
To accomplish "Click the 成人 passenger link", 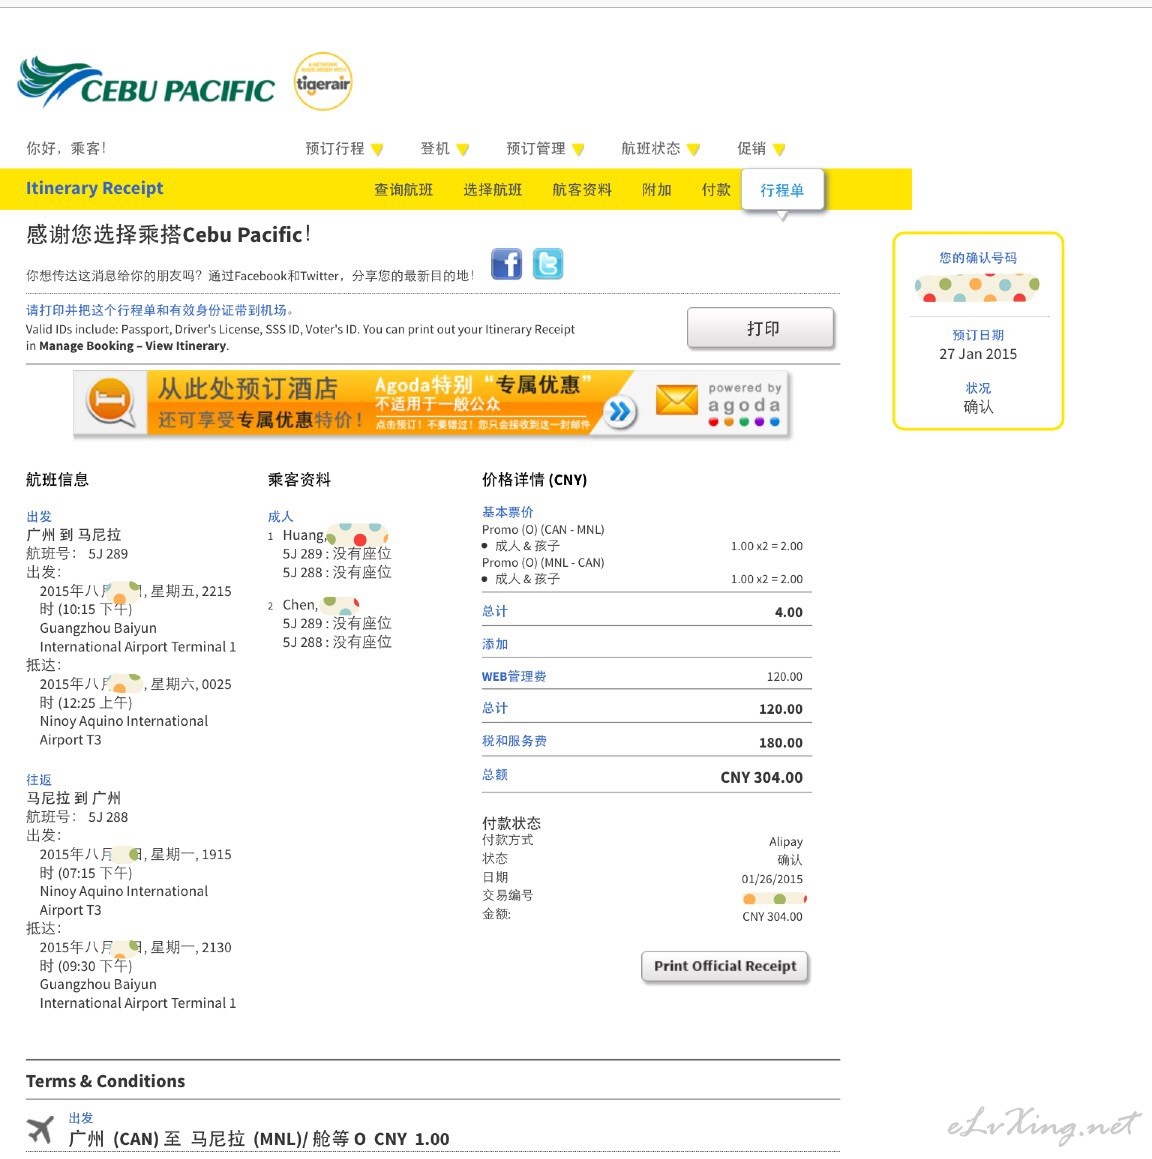I will (x=280, y=517).
